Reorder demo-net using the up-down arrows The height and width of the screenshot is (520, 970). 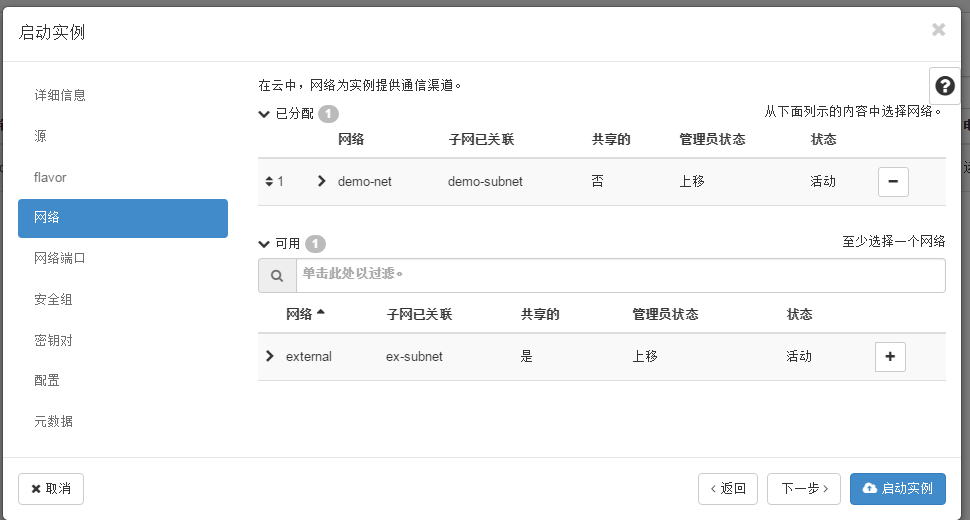(269, 181)
